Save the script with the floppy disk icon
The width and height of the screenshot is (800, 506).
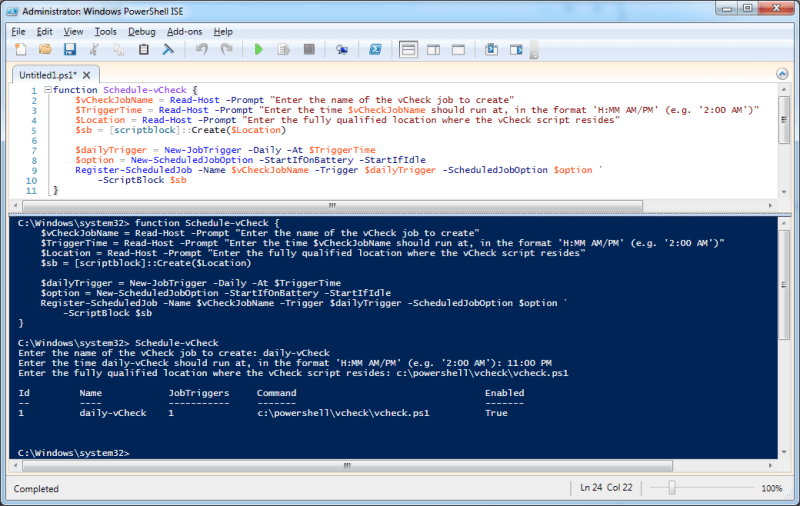(69, 49)
